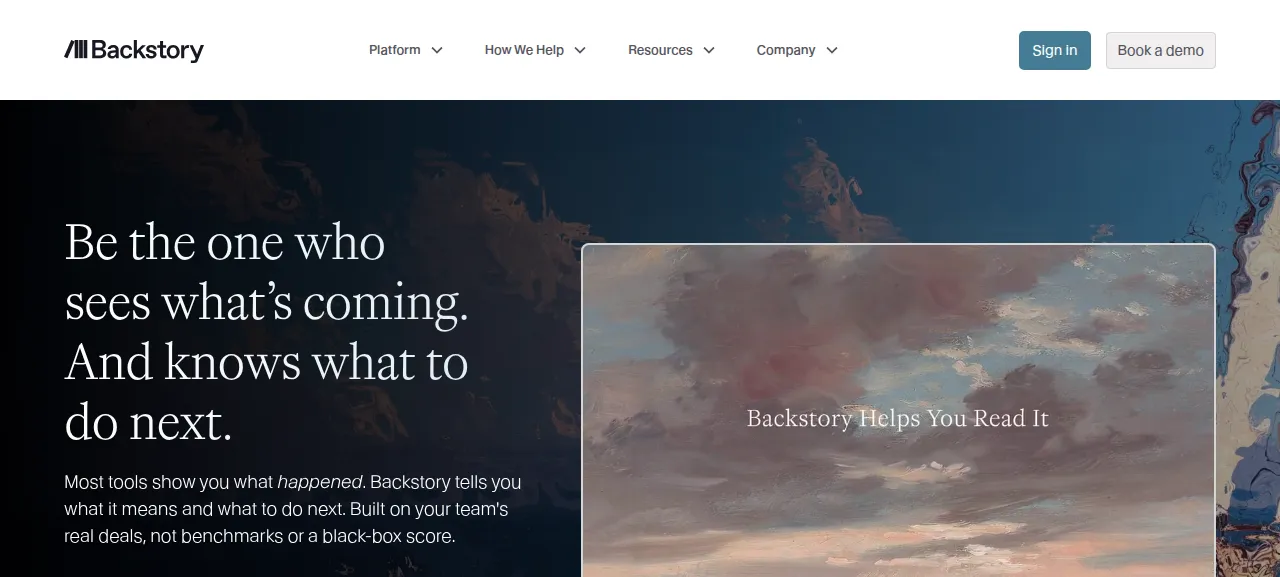This screenshot has width=1280, height=577.
Task: Open the How We Help menu
Action: click(x=524, y=50)
